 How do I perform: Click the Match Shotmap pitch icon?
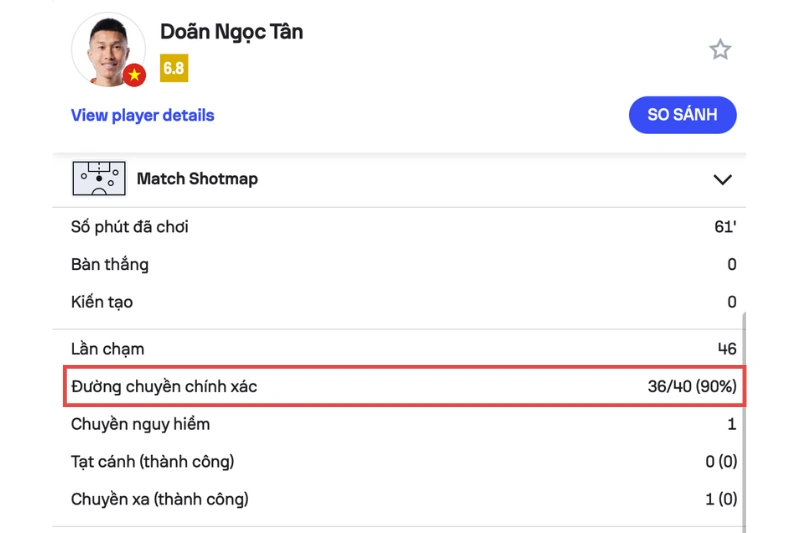[98, 179]
